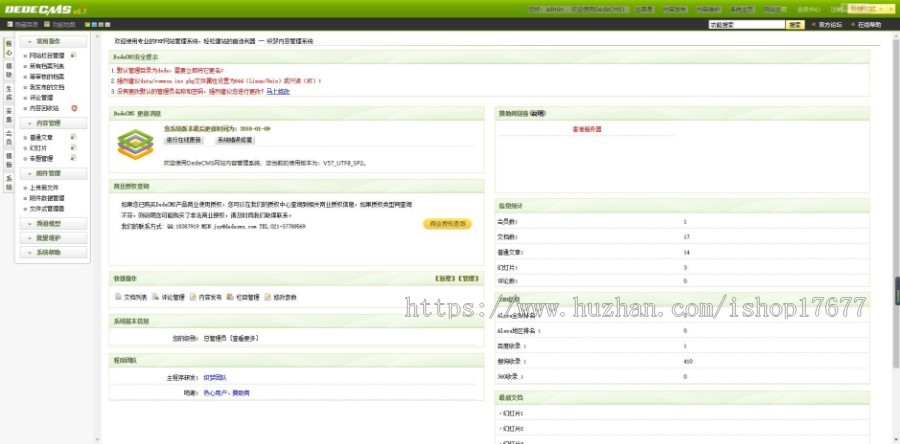Click the 栏目管理 quick action icon
The height and width of the screenshot is (444, 900).
(x=230, y=297)
